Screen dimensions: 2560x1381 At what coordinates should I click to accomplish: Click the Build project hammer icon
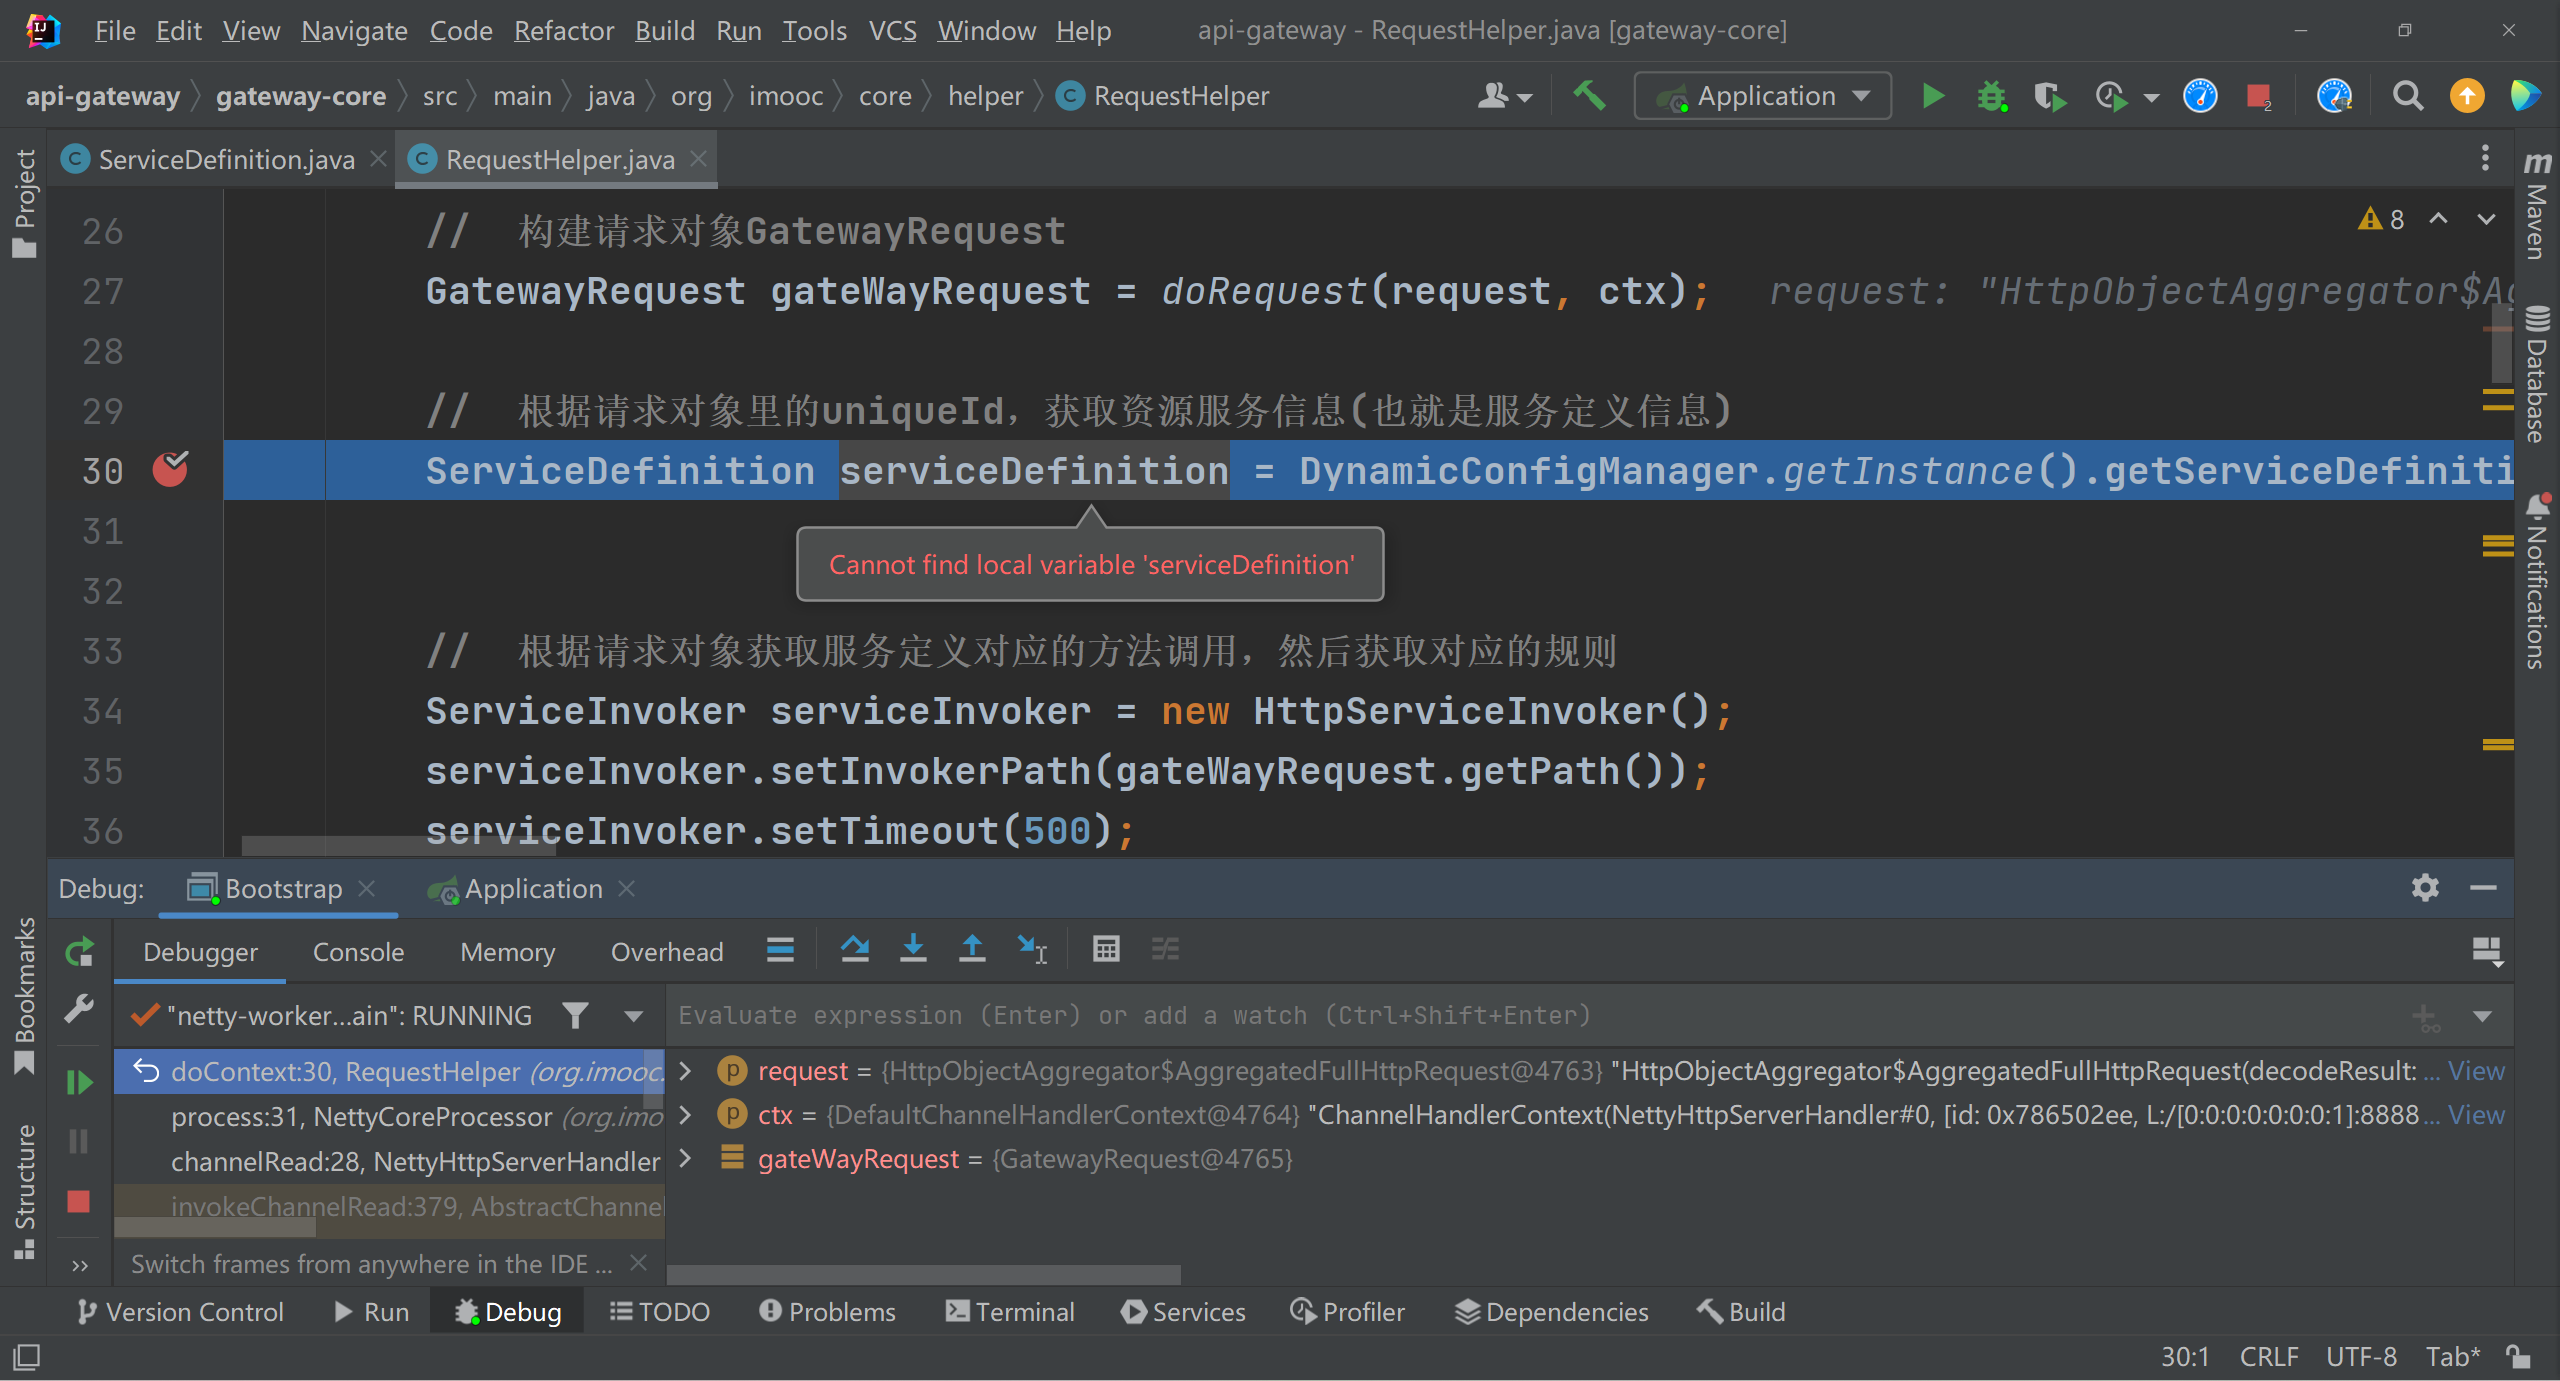1589,96
